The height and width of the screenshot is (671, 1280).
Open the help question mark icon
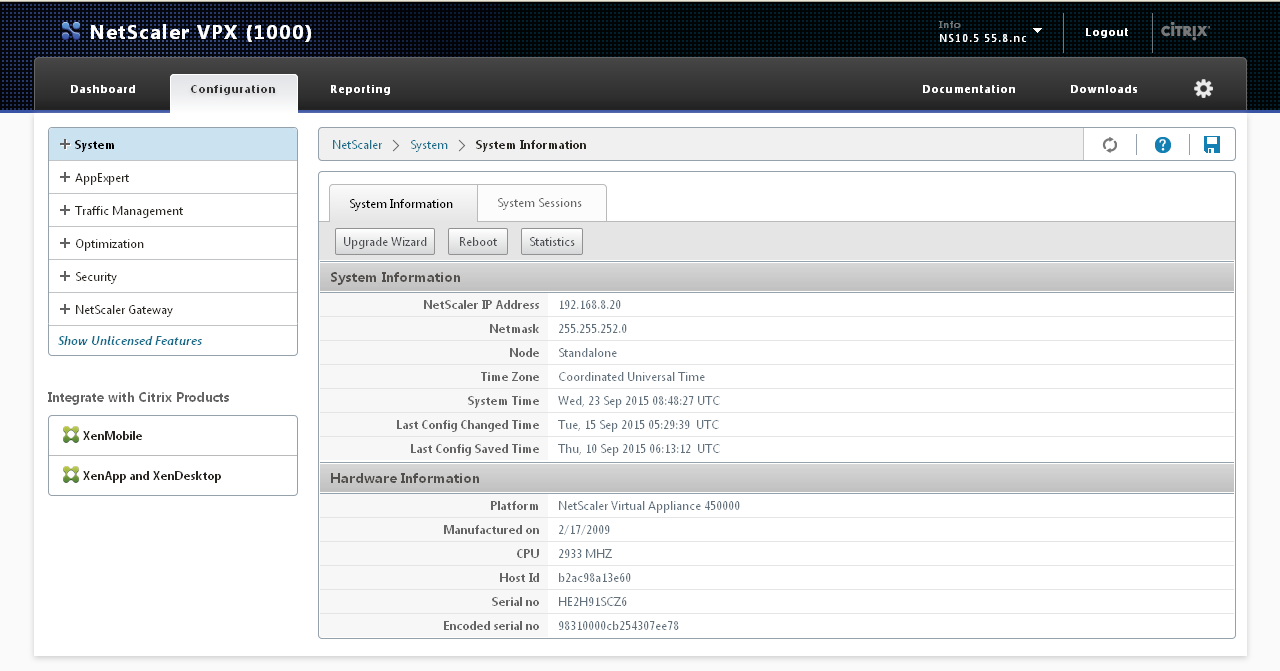(1163, 145)
